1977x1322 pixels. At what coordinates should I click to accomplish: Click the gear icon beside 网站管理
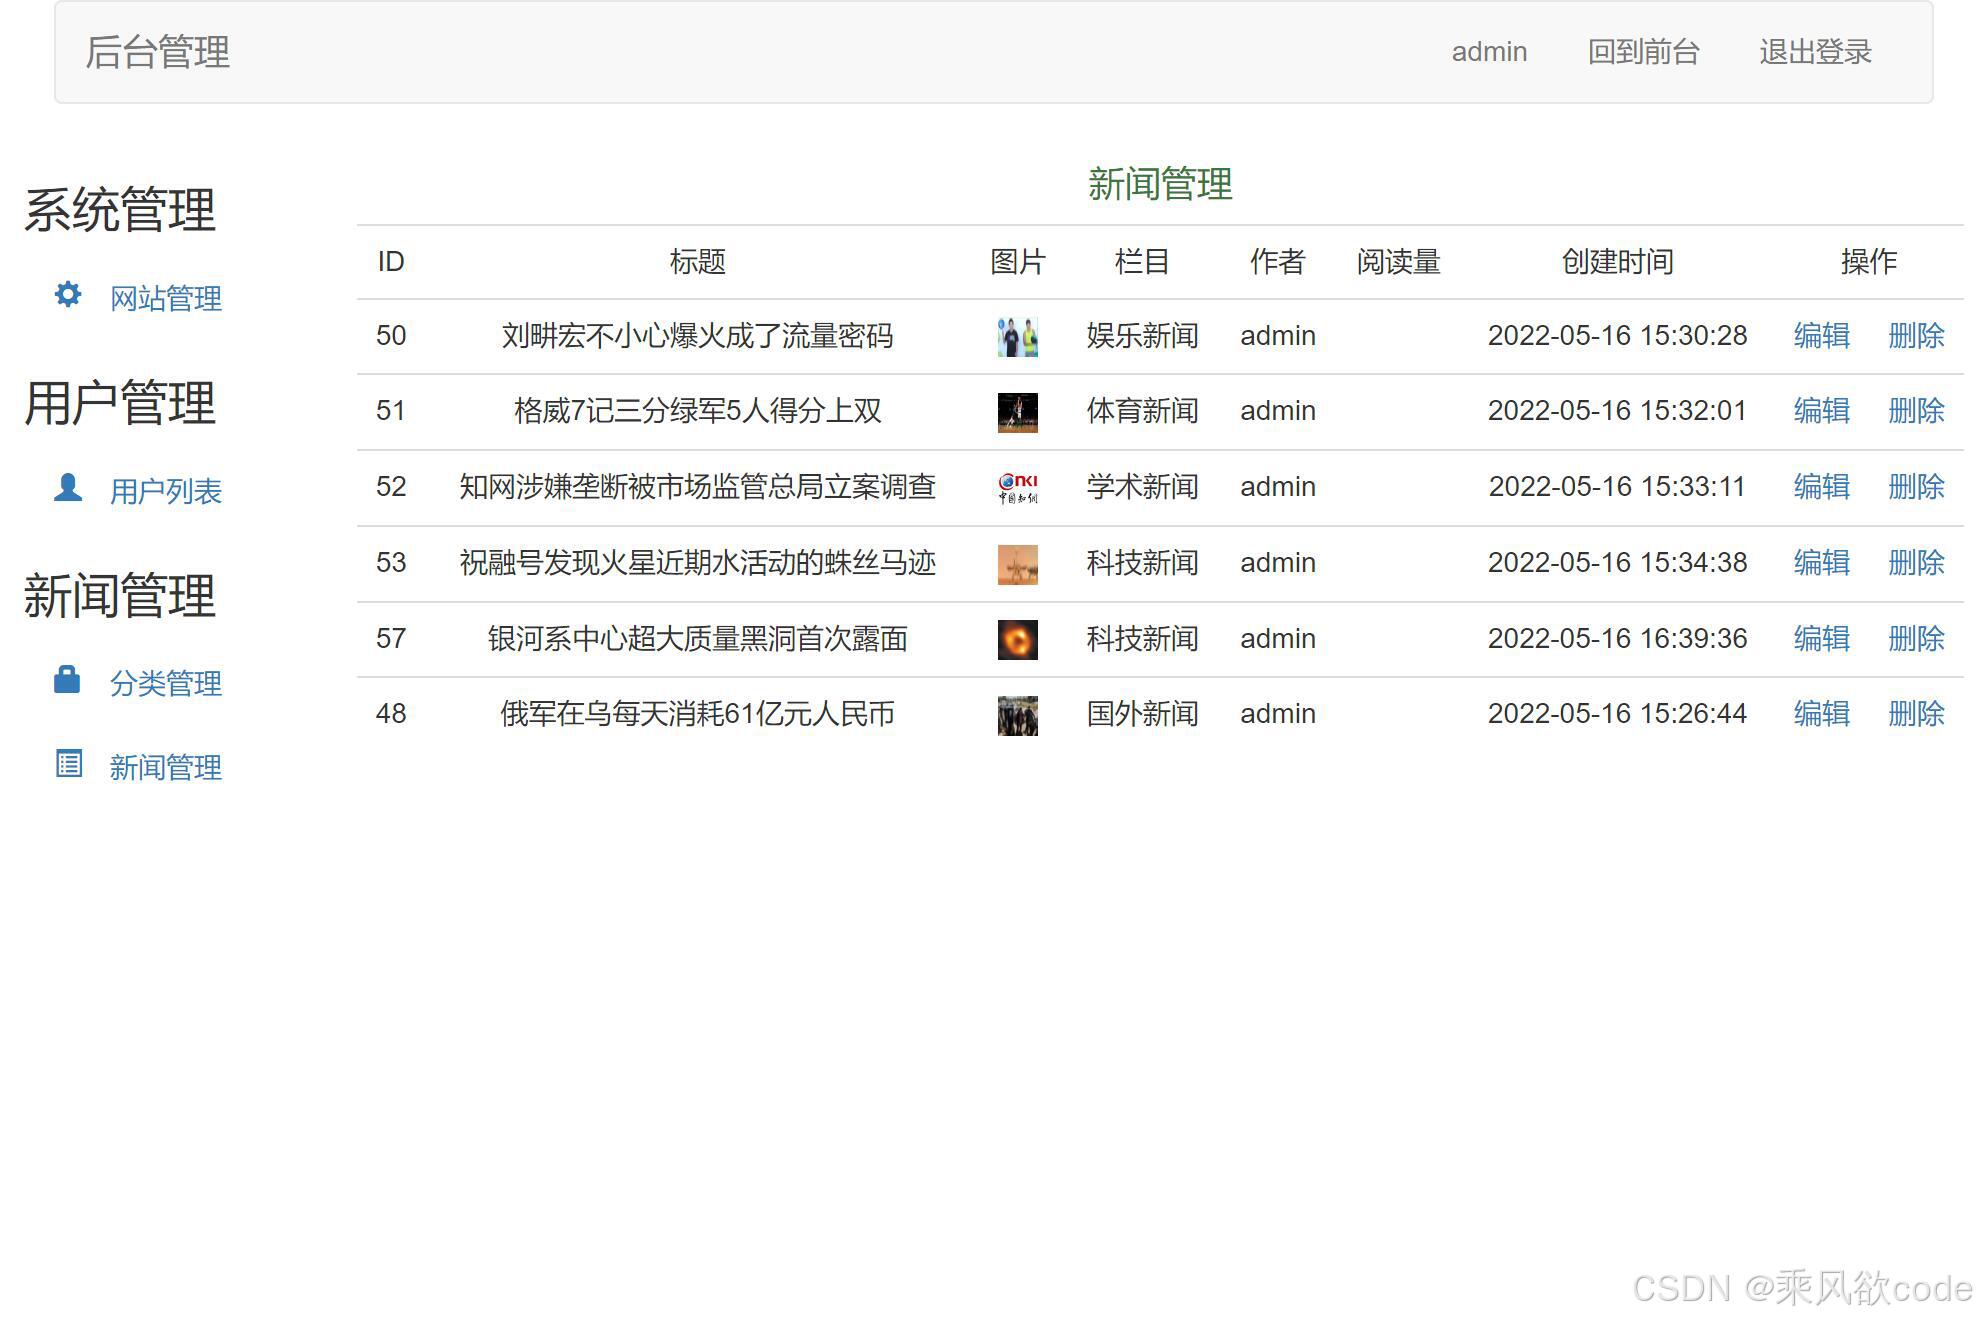coord(68,294)
